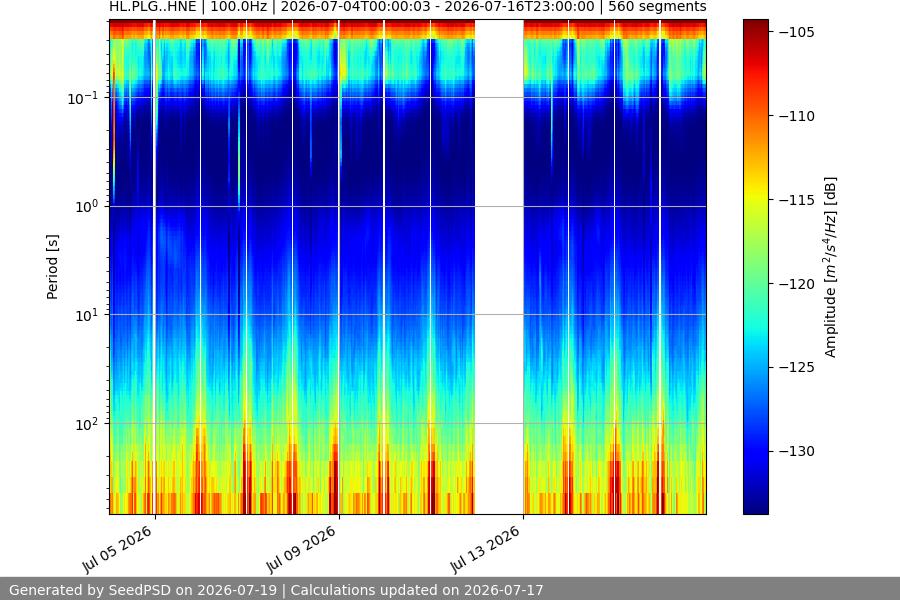Click the Jul 05 2026 date label
Image resolution: width=900 pixels, height=600 pixels.
118,549
